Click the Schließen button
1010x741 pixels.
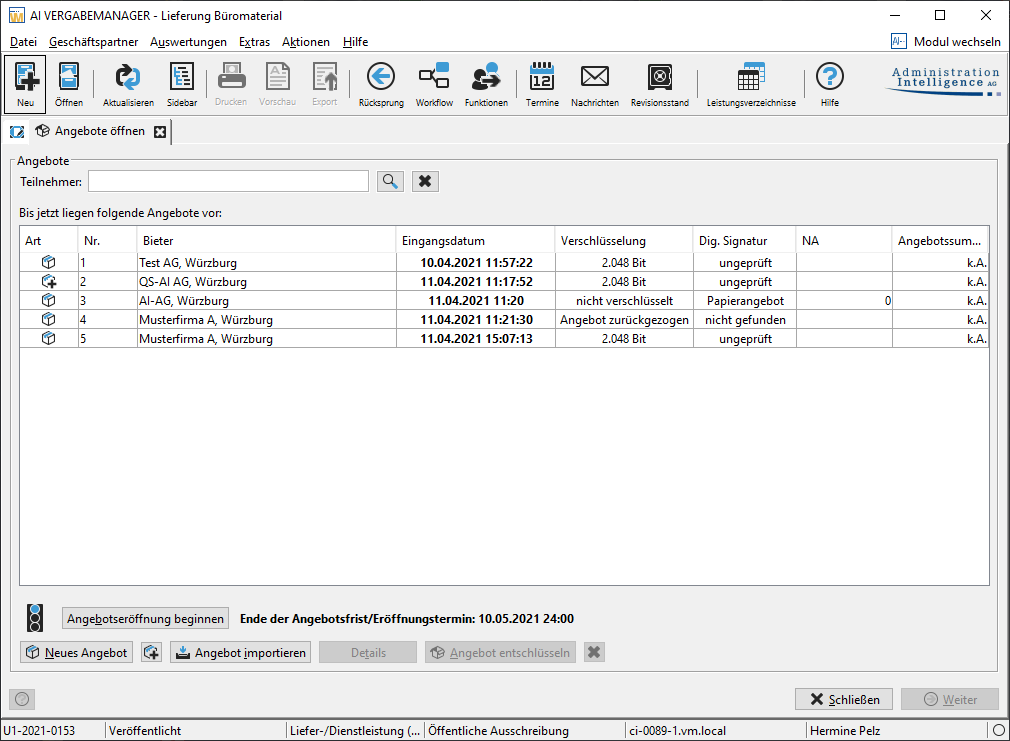point(844,699)
